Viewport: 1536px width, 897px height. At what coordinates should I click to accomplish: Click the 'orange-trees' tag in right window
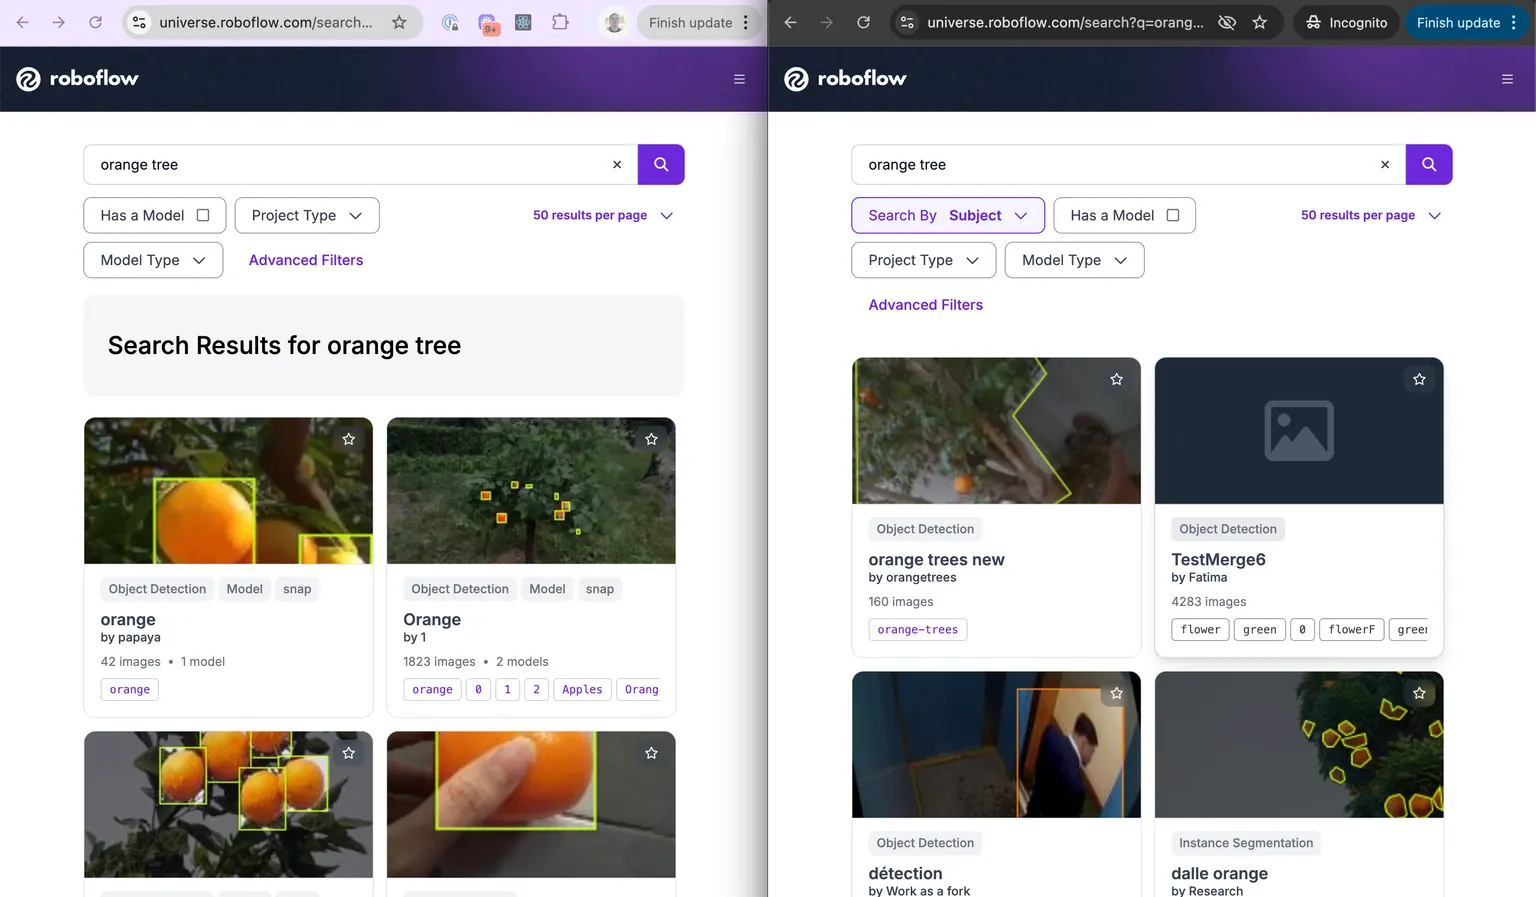click(918, 630)
